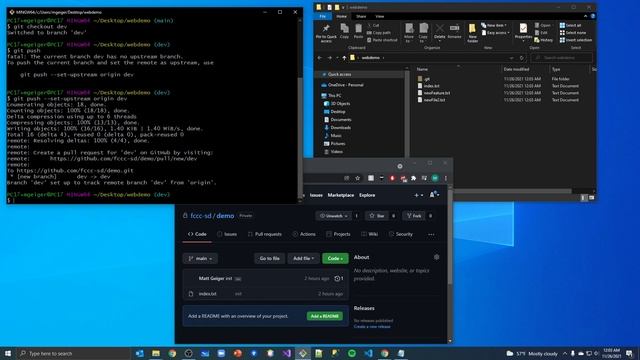
Task: Open the Pull requests tab on GitHub
Action: tap(264, 234)
